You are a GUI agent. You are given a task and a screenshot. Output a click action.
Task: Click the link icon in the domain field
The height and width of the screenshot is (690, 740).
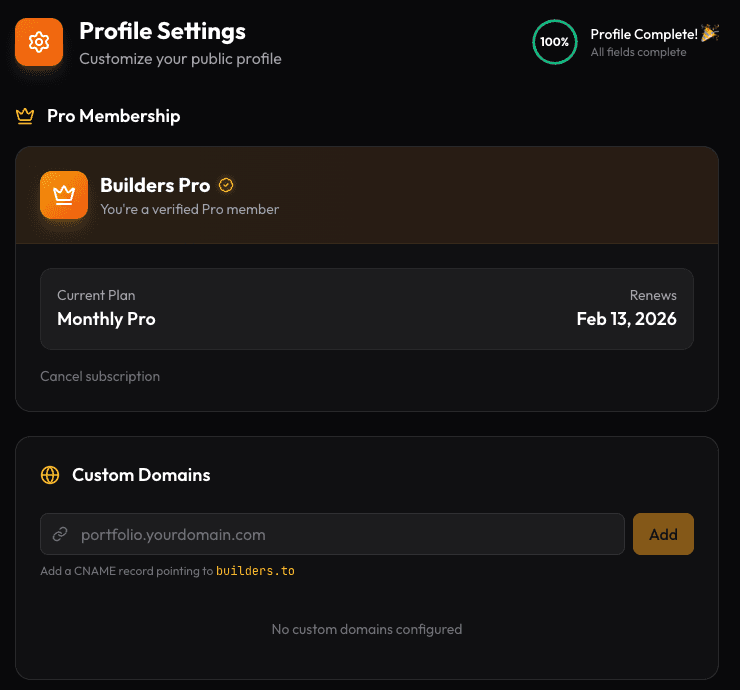(x=60, y=534)
